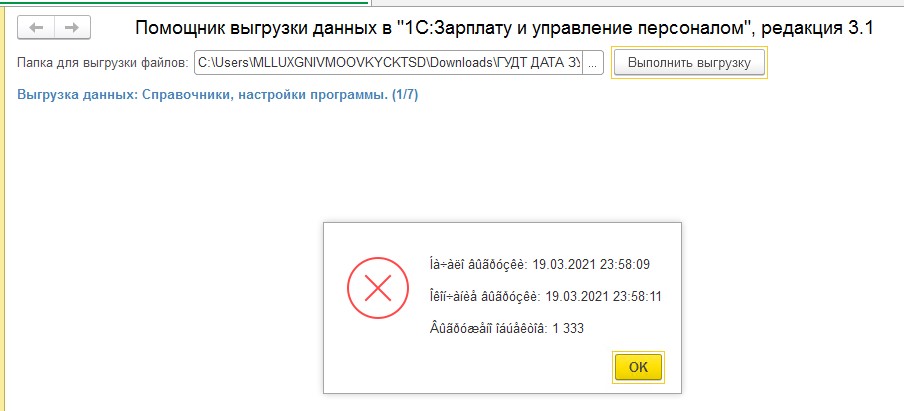Viewport: 904px width, 411px height.
Task: Open folder browser with the ellipsis button
Action: pyautogui.click(x=593, y=64)
